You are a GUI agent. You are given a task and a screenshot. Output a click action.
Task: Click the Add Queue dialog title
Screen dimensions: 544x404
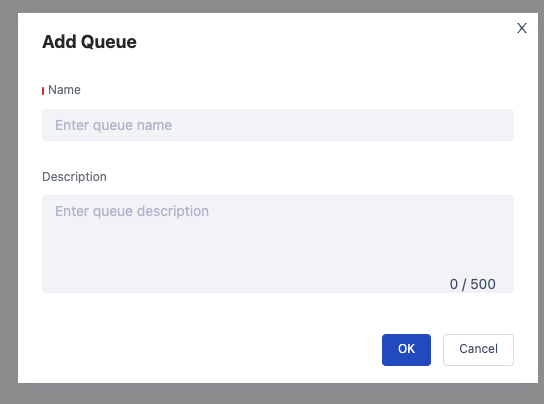click(x=89, y=42)
